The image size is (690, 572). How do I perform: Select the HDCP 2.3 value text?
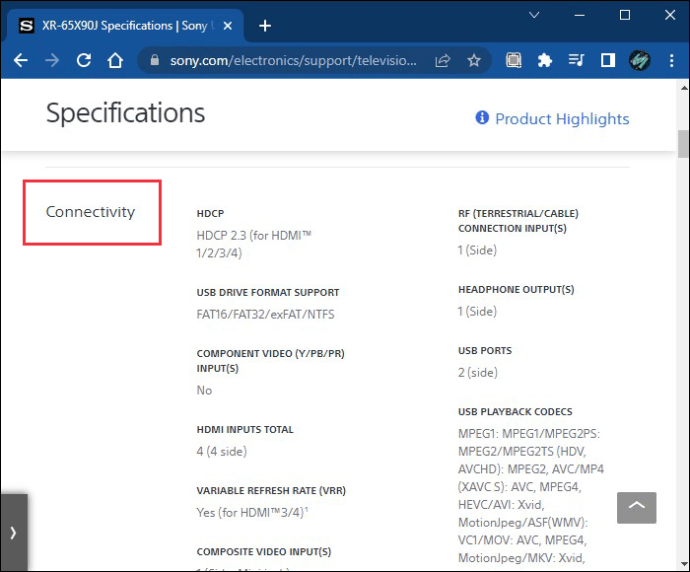click(254, 244)
